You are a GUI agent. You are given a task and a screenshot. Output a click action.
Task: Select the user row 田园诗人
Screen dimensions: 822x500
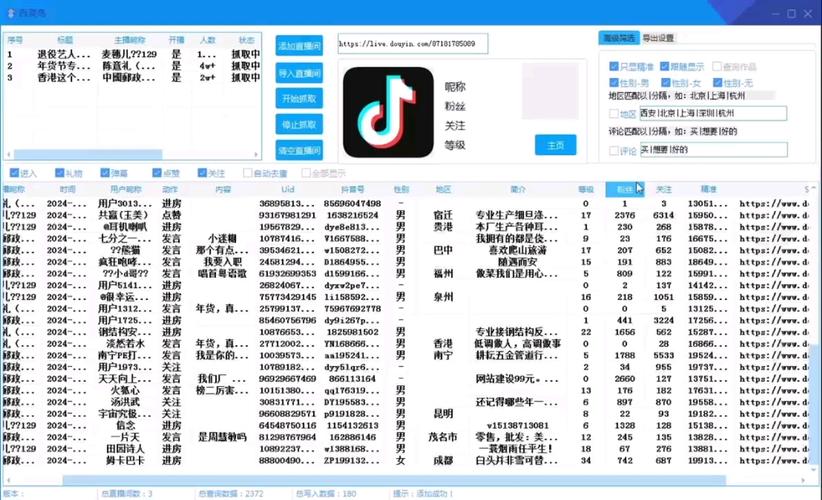tap(405, 449)
